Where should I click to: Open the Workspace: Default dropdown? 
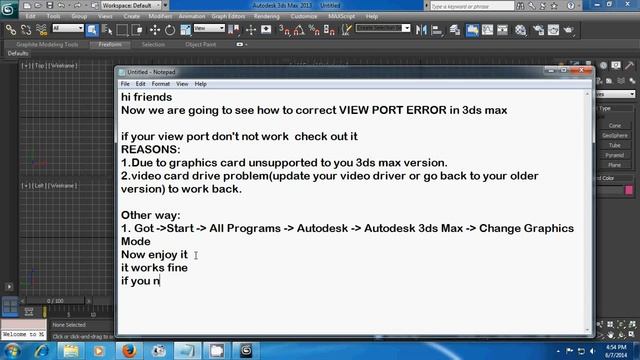point(131,5)
